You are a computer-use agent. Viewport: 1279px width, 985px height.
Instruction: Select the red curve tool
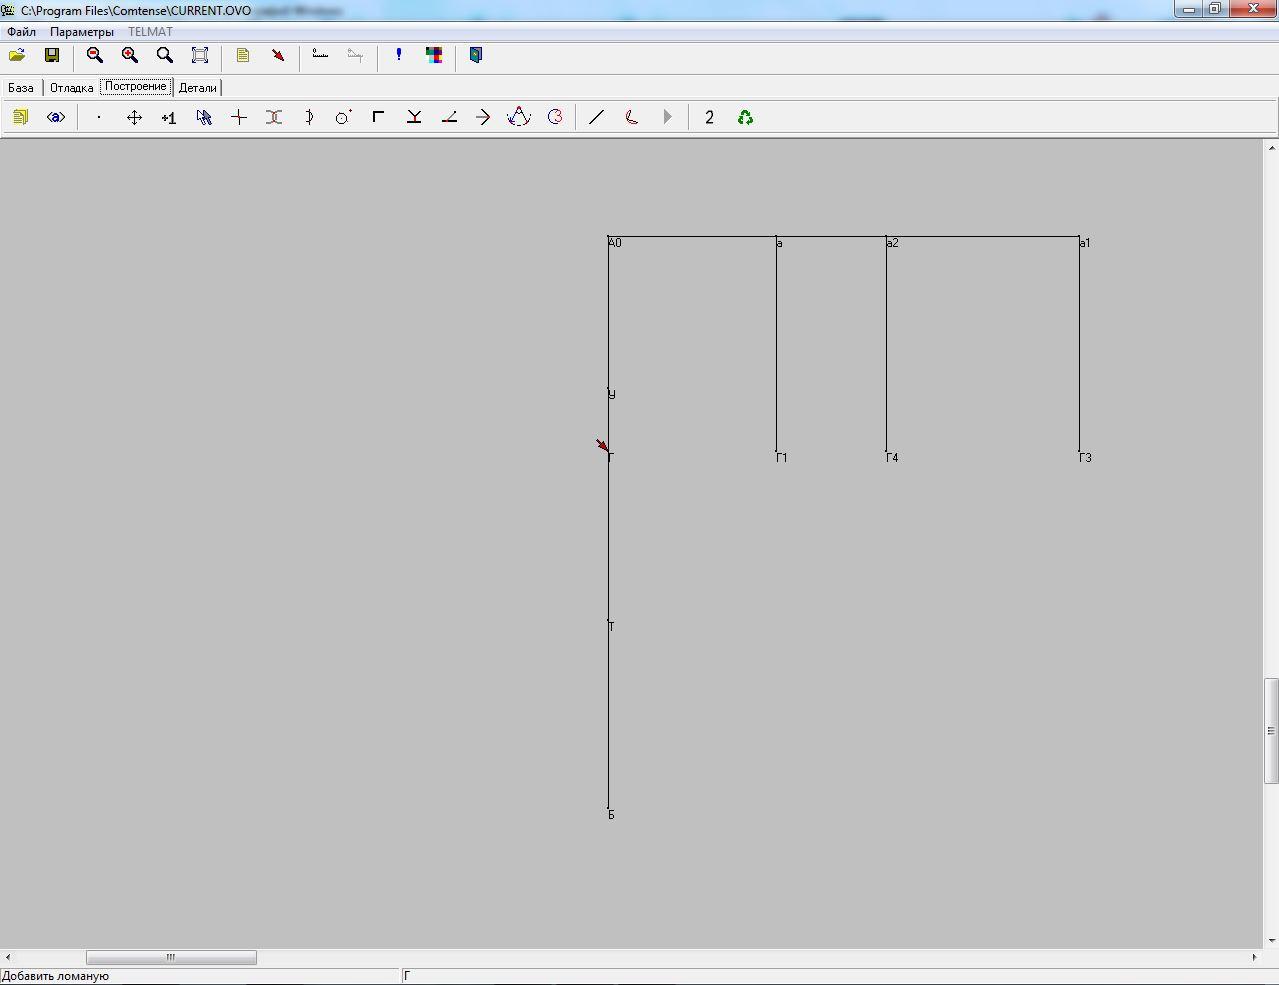(x=632, y=117)
